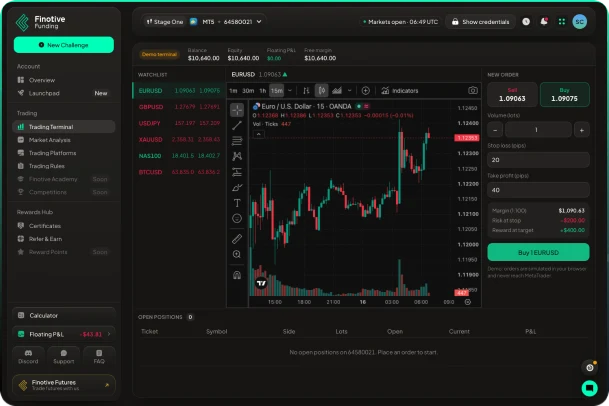The image size is (609, 406).
Task: Open the emoji and icons tool
Action: click(237, 218)
